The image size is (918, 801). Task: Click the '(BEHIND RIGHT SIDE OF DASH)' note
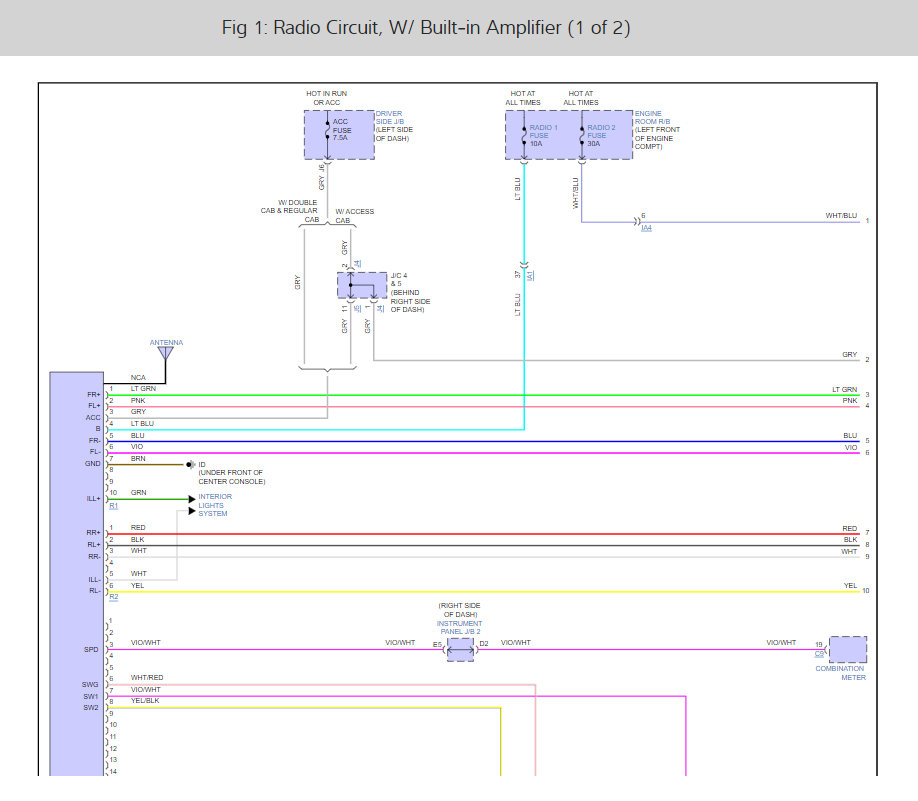tap(410, 301)
